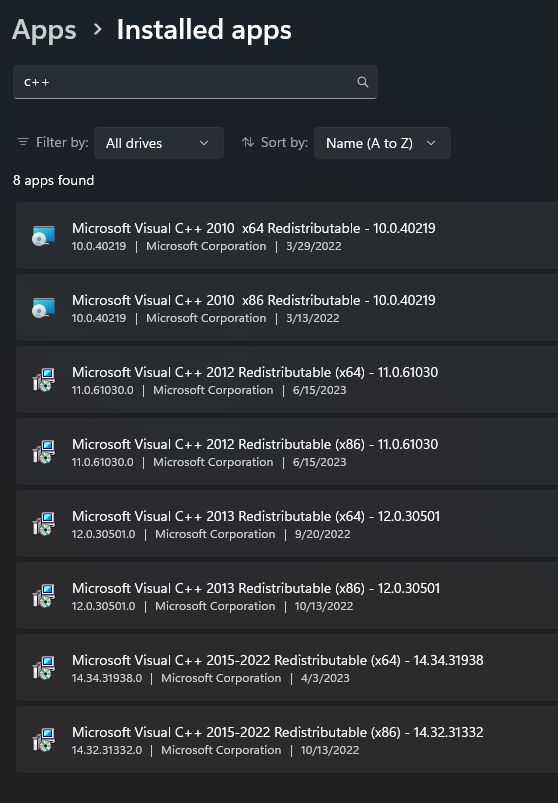The width and height of the screenshot is (558, 803).
Task: Click the 'Filter by:' label
Action: click(x=62, y=142)
